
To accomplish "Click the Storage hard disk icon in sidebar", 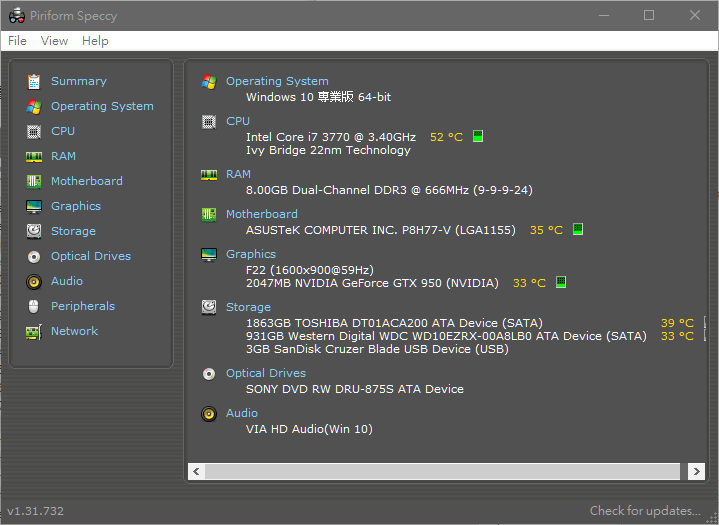I will [34, 232].
